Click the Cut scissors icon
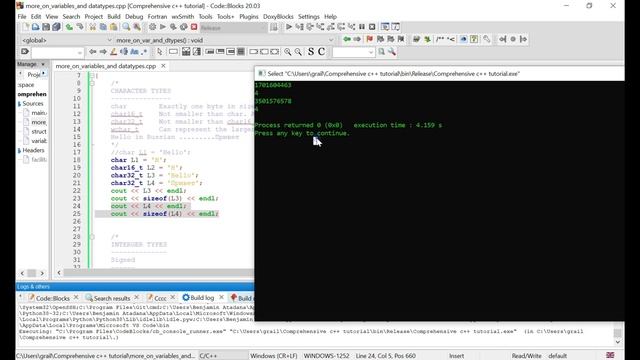 pyautogui.click(x=93, y=27)
